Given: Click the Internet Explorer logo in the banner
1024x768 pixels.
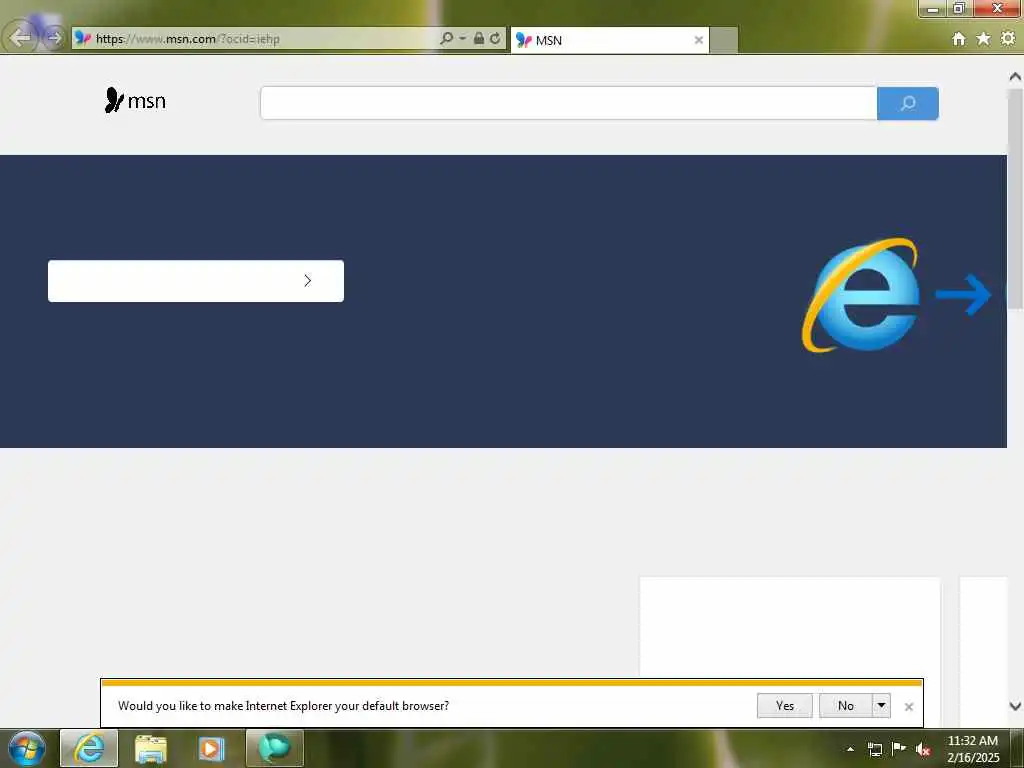Looking at the screenshot, I should [860, 295].
